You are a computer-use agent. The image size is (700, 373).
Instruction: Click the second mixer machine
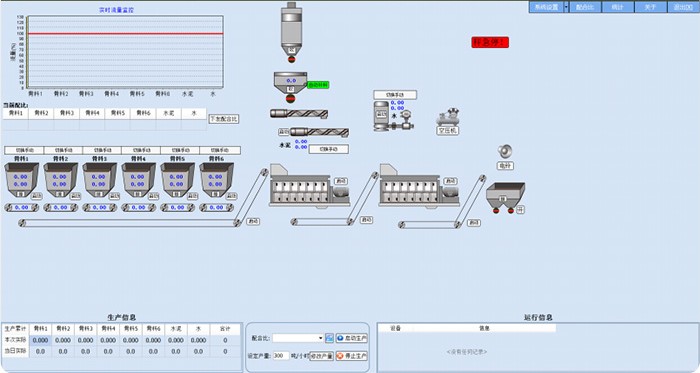(419, 186)
